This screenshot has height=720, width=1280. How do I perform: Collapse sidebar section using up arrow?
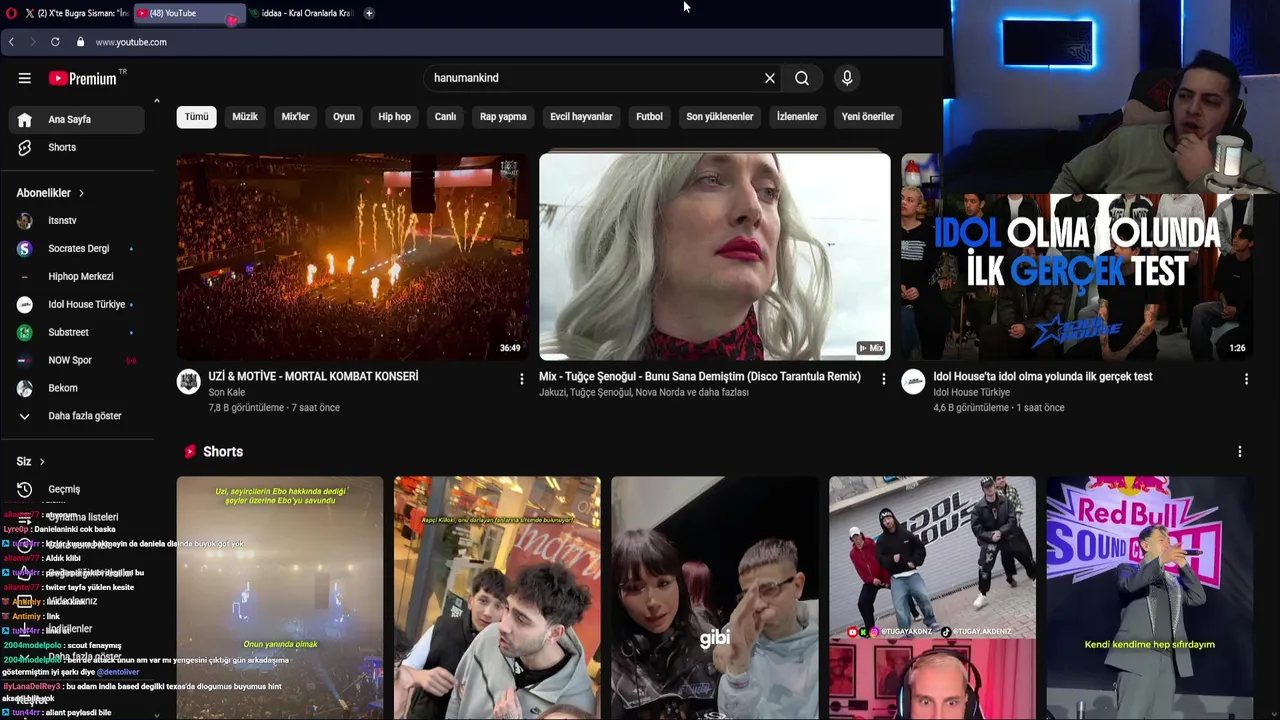pyautogui.click(x=156, y=101)
